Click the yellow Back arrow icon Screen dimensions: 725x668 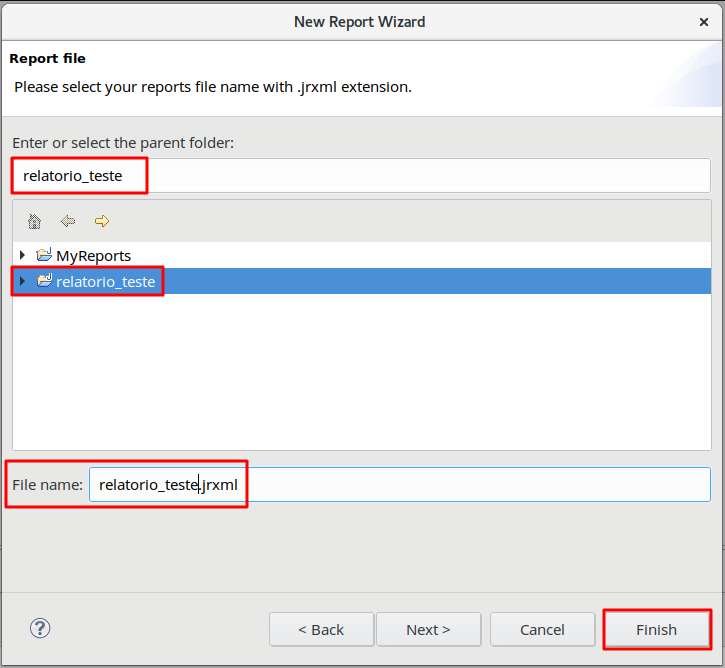[68, 221]
